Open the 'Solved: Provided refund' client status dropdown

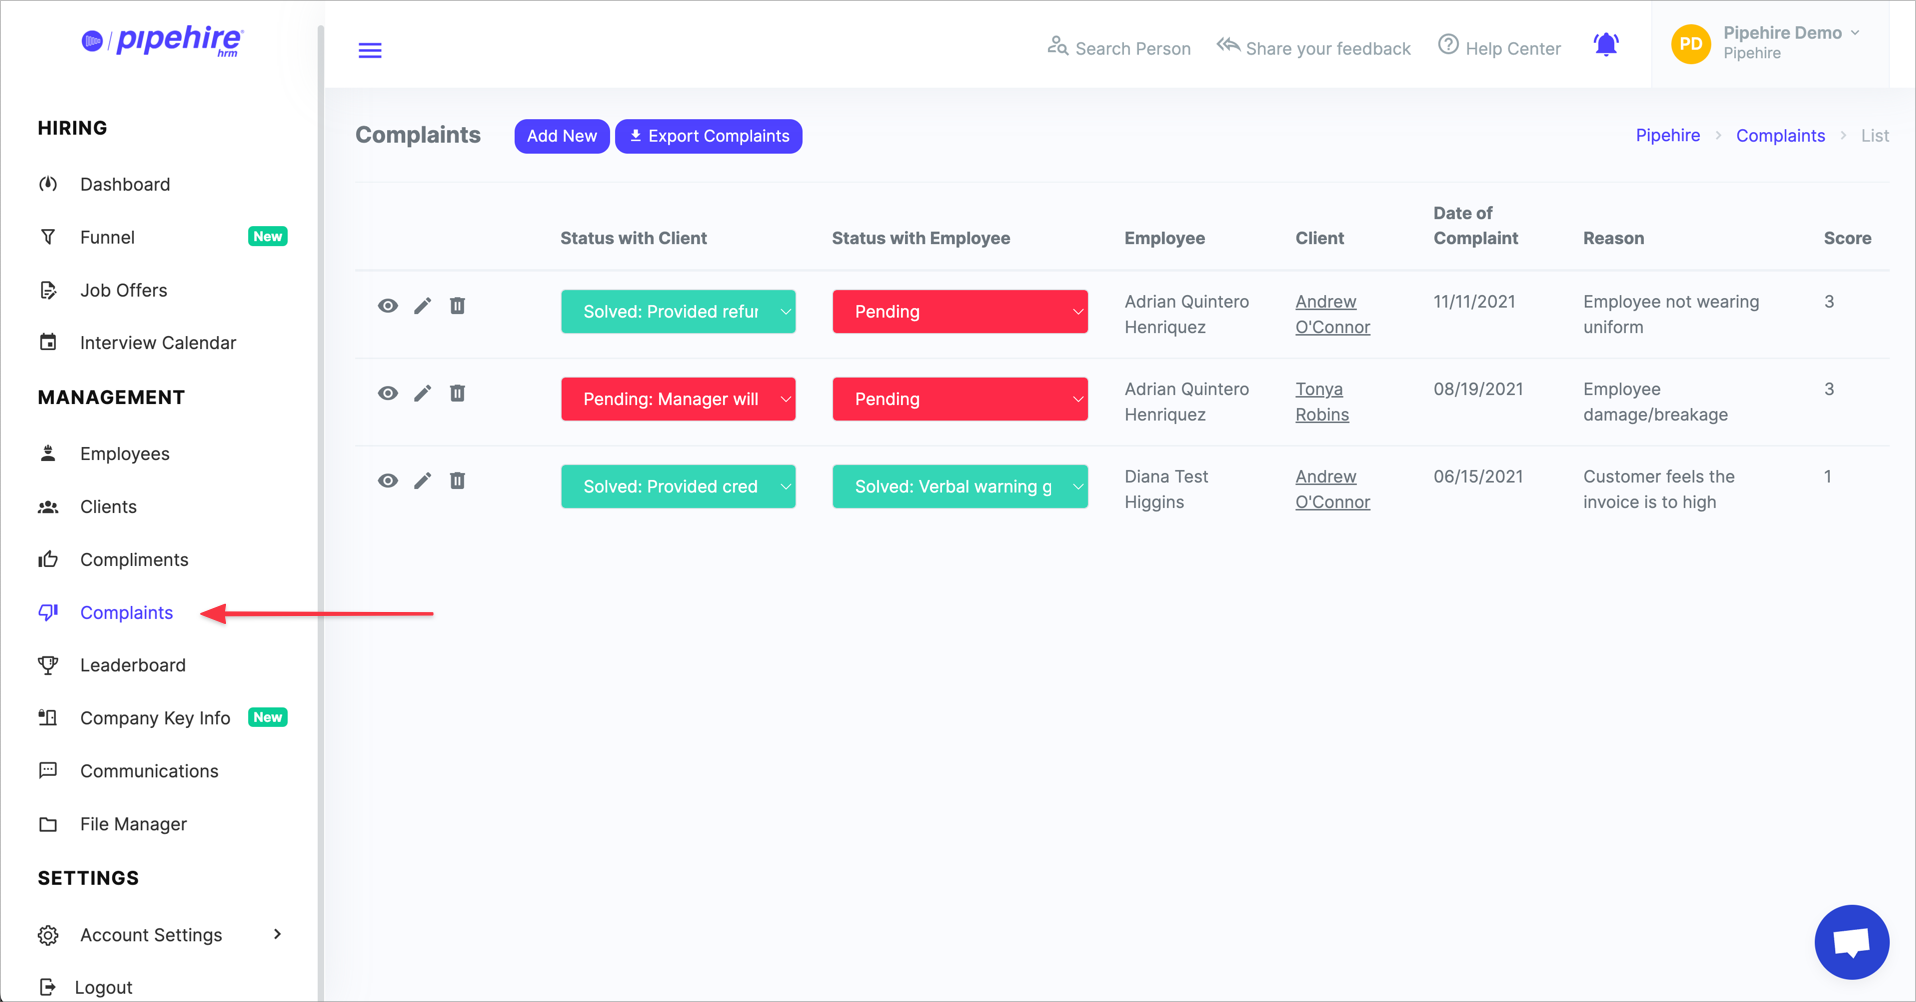click(x=678, y=312)
